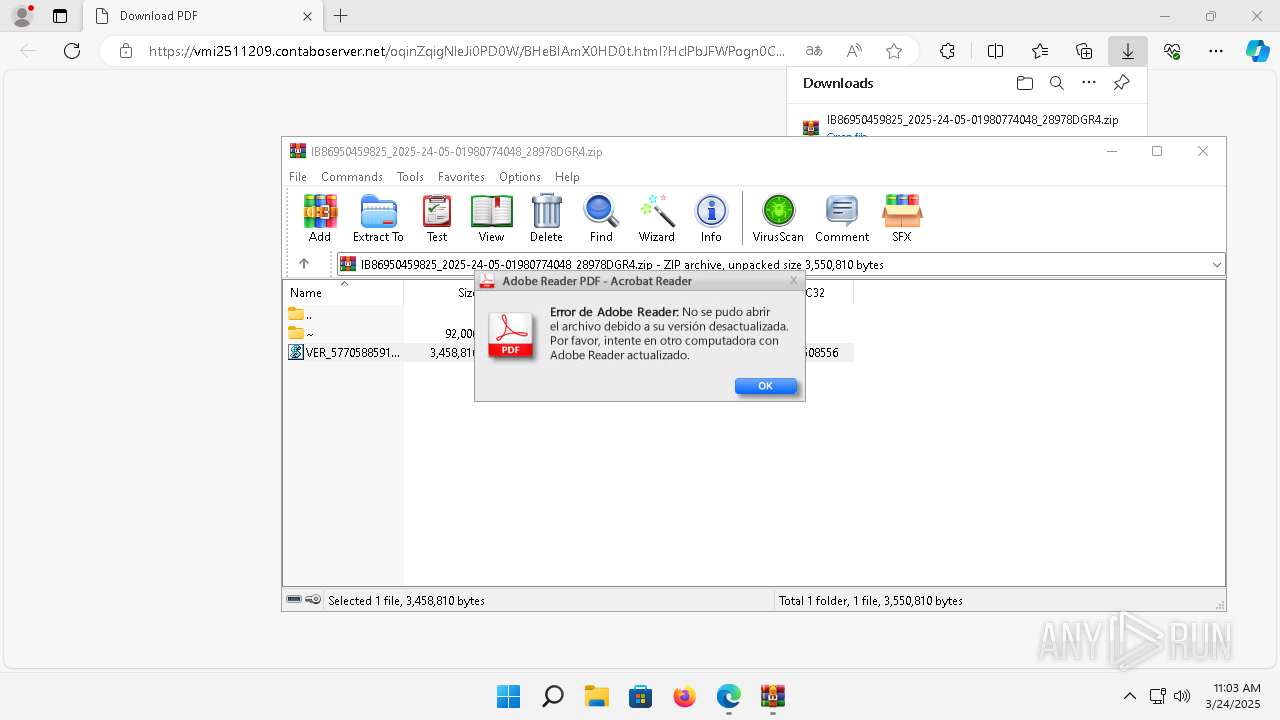Screen dimensions: 1280x720
Task: Open Extract To in WinRAR toolbar
Action: coord(378,218)
